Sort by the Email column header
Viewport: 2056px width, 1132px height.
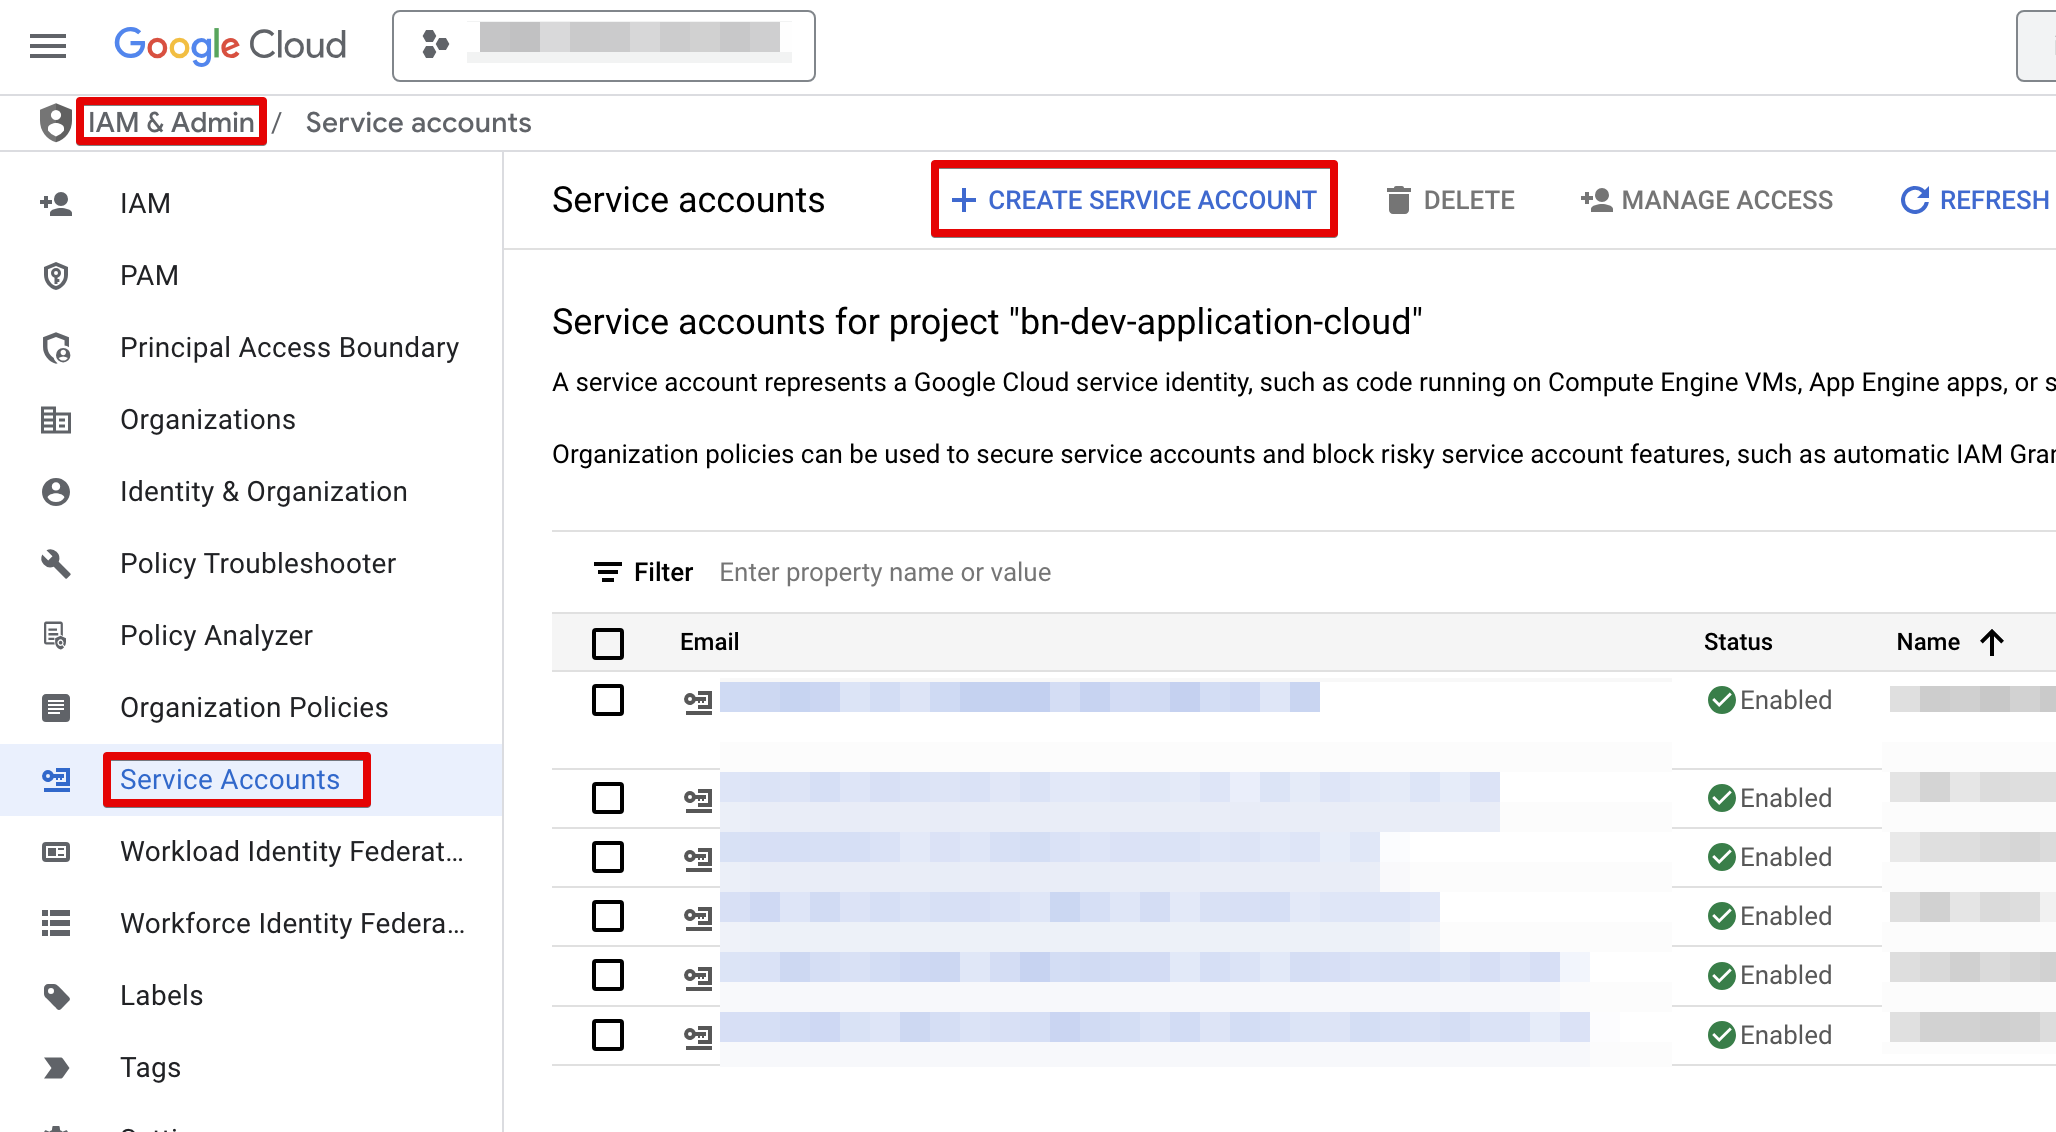point(709,642)
